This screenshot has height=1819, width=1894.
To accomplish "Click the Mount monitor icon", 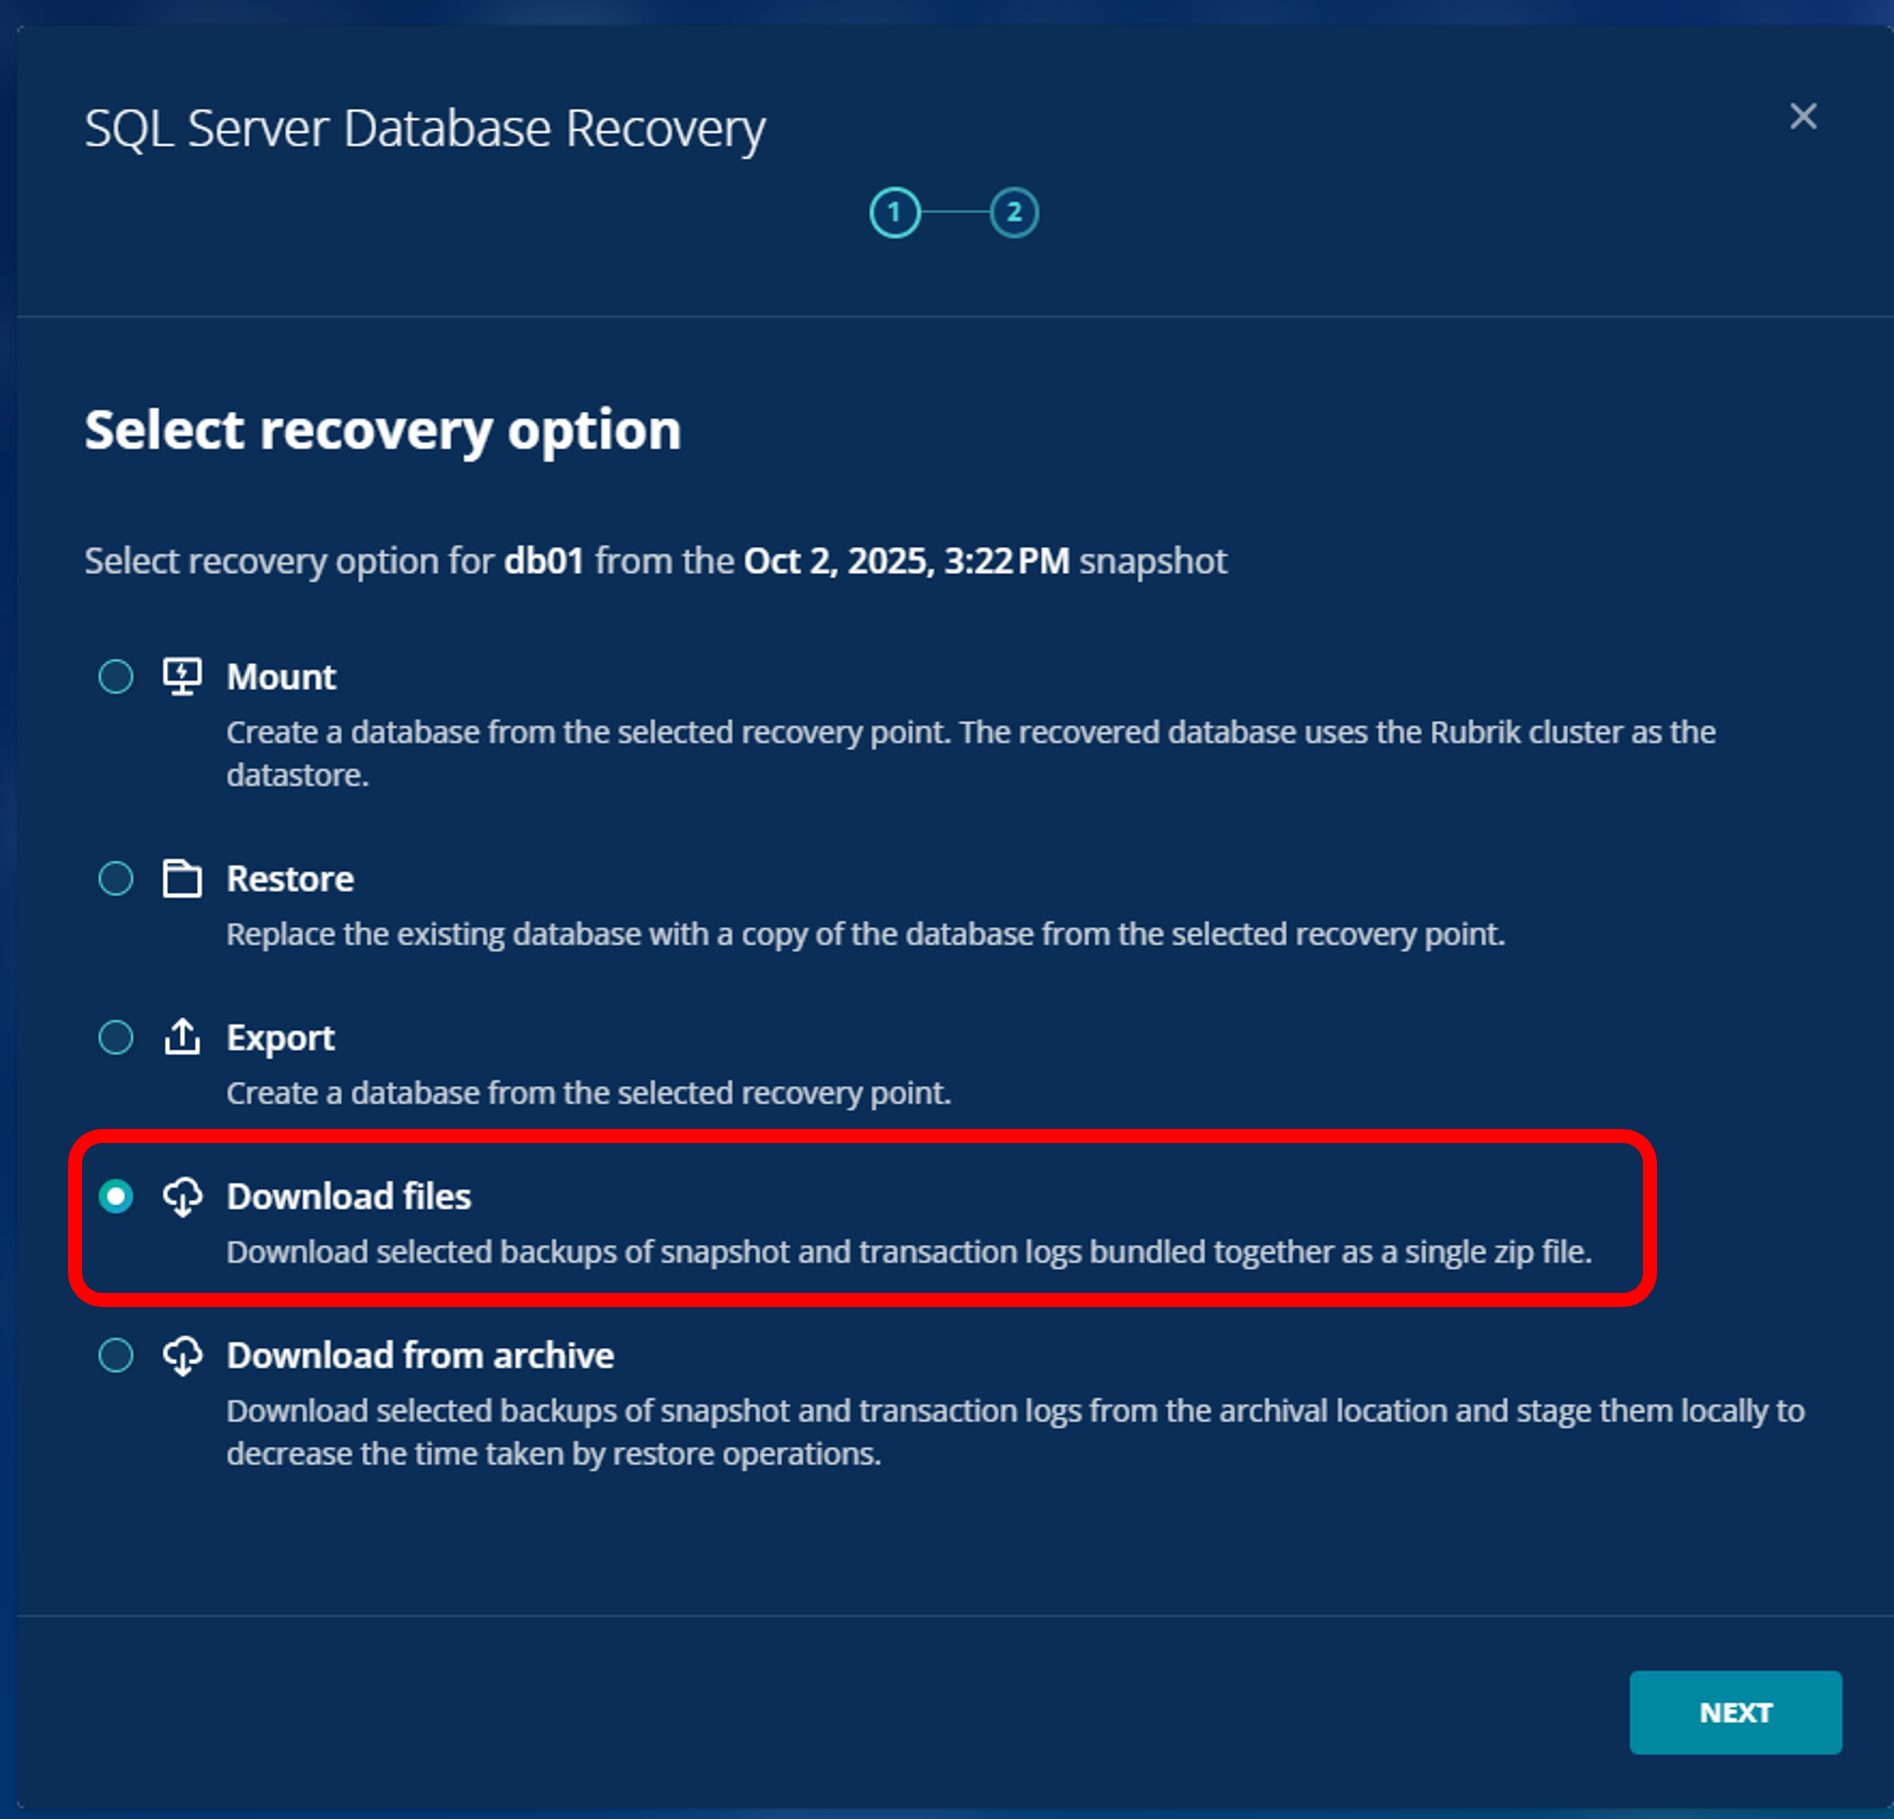I will (x=182, y=677).
